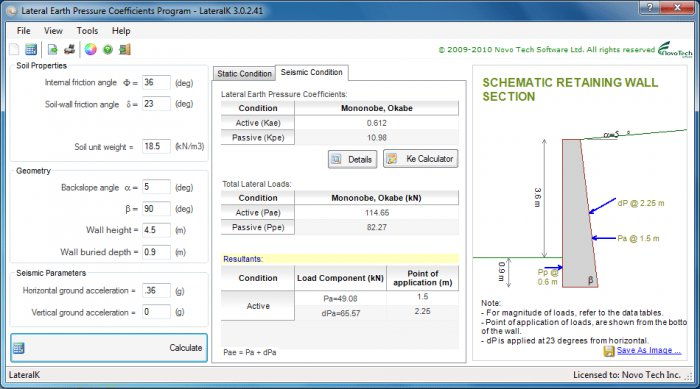Open the color wheel settings icon

point(91,50)
